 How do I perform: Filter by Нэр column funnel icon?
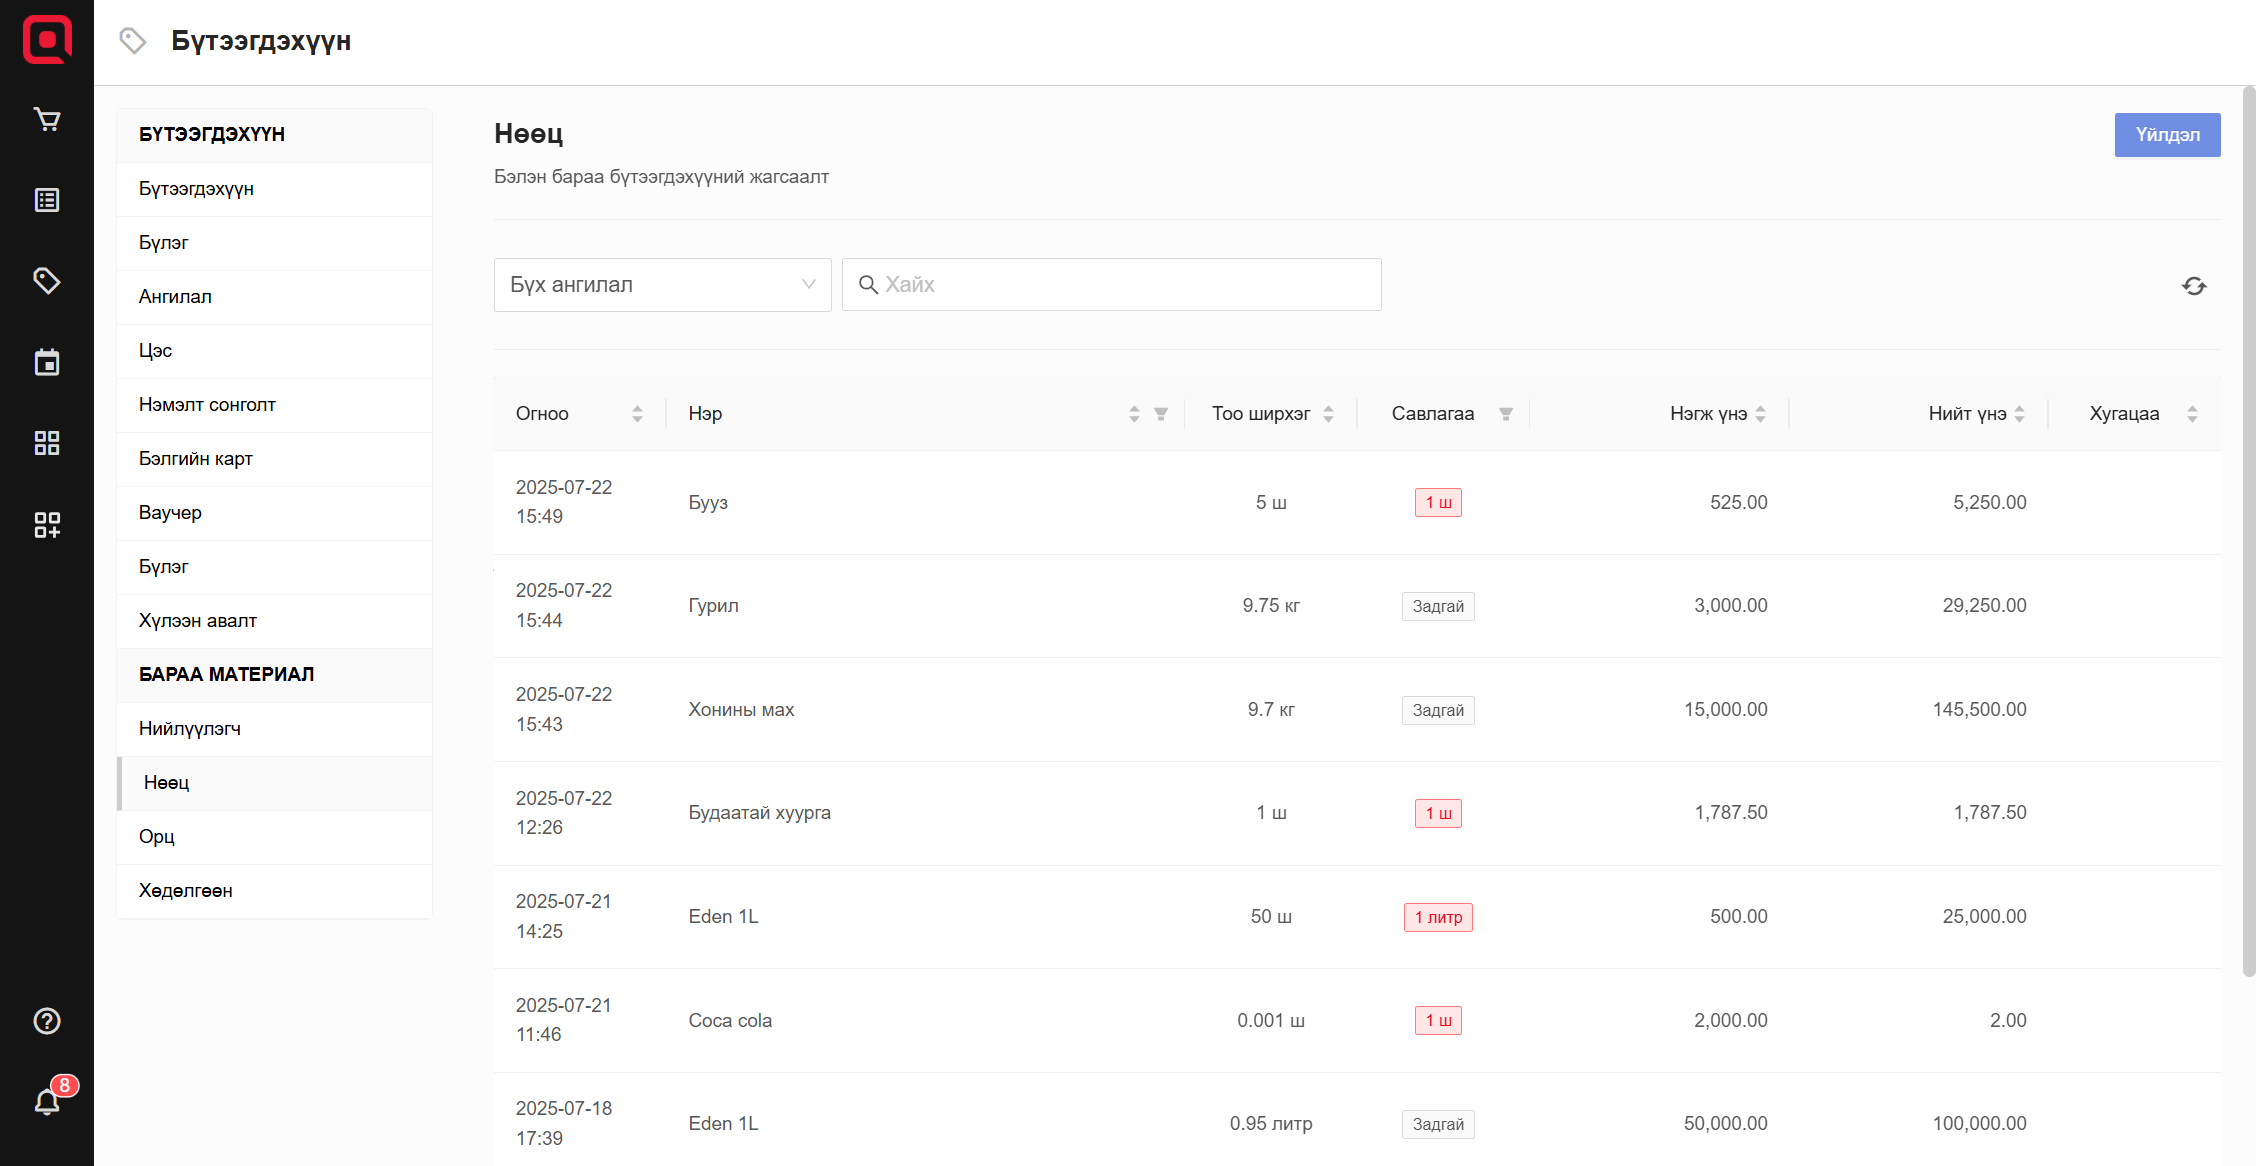[x=1161, y=414]
